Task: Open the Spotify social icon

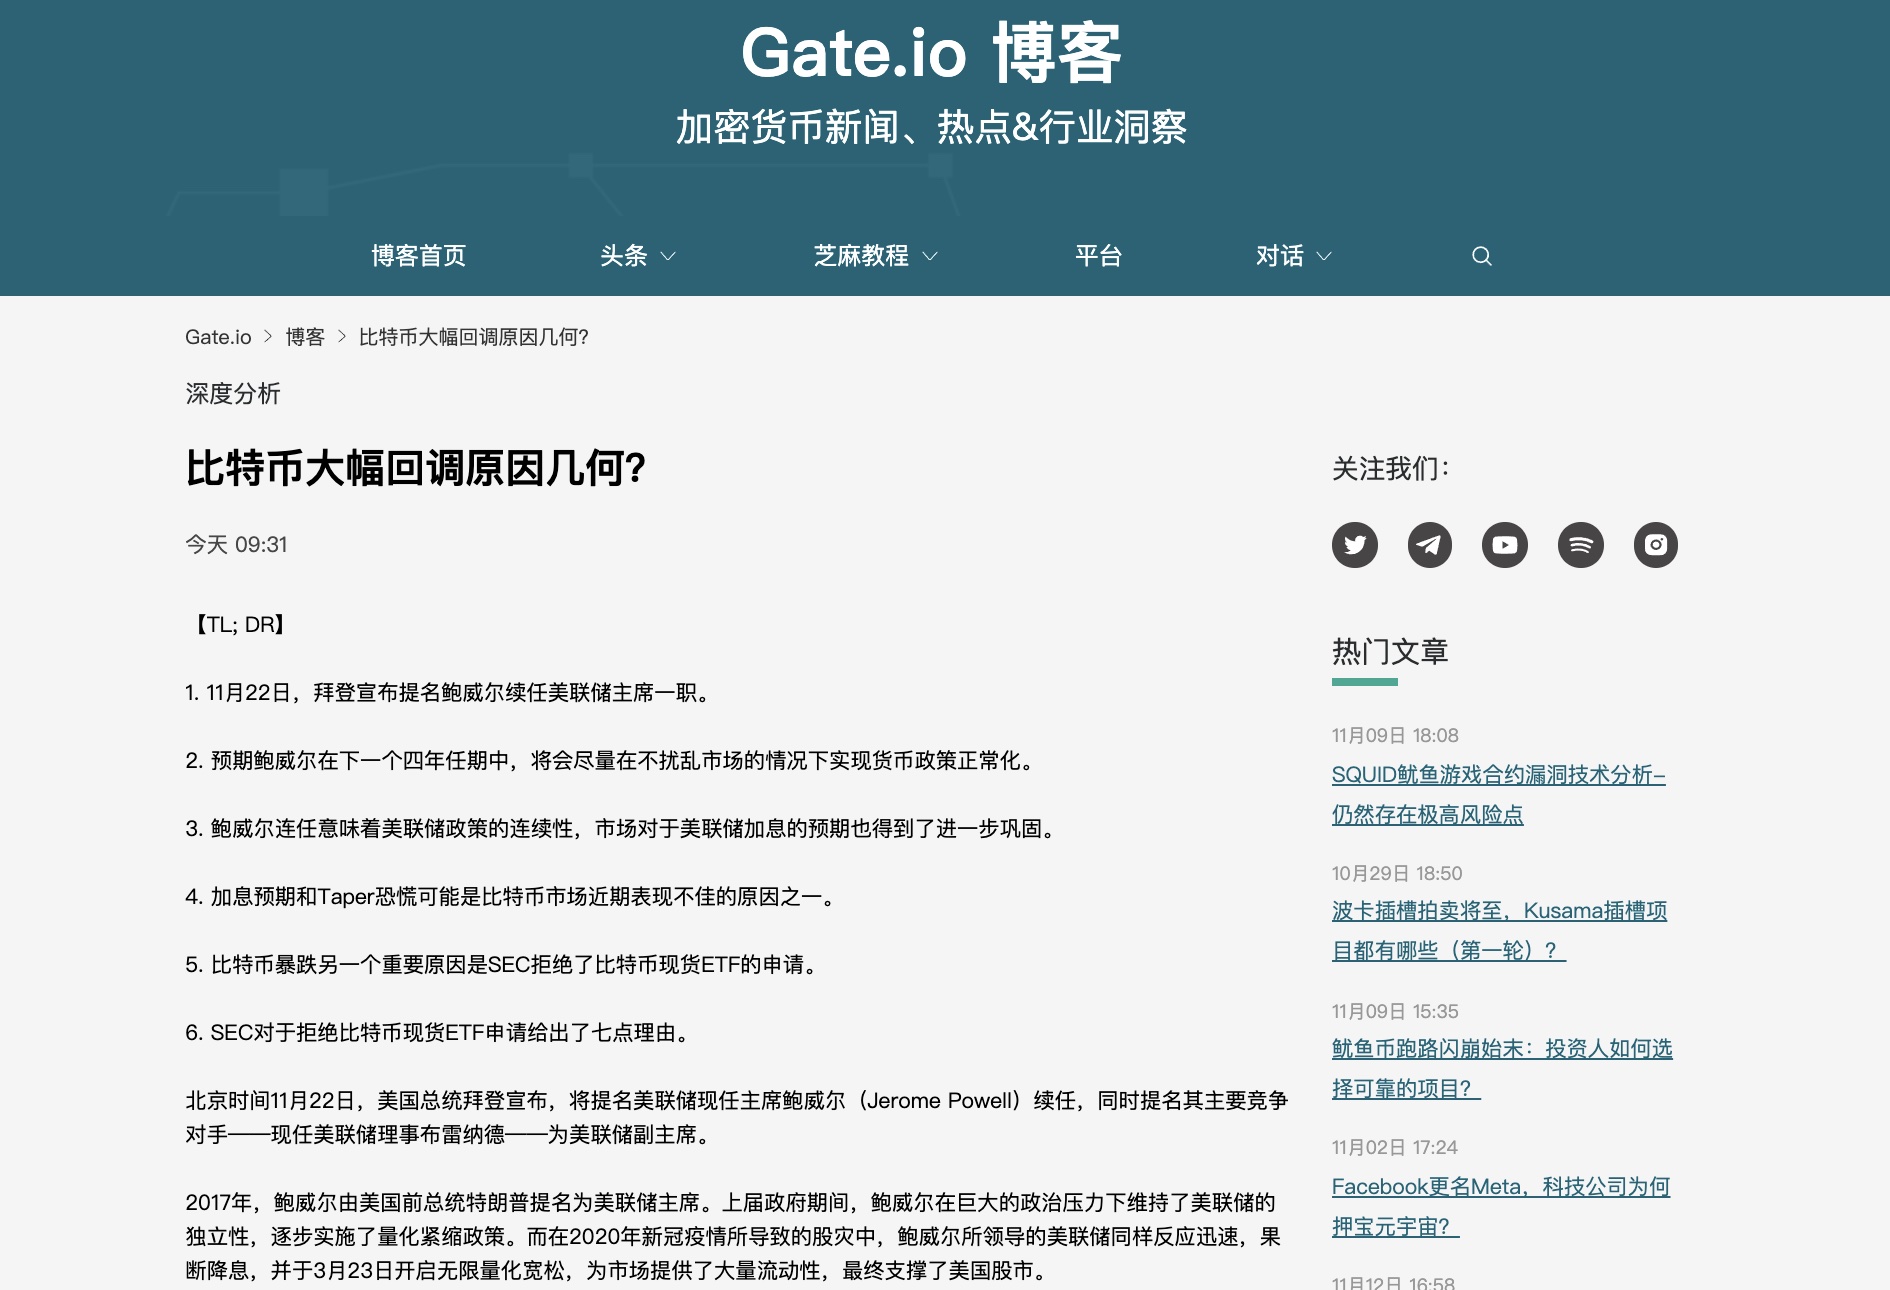Action: [x=1580, y=545]
